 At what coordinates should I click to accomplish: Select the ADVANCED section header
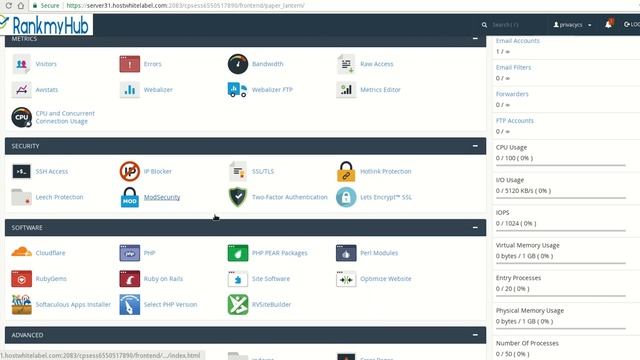(245, 335)
